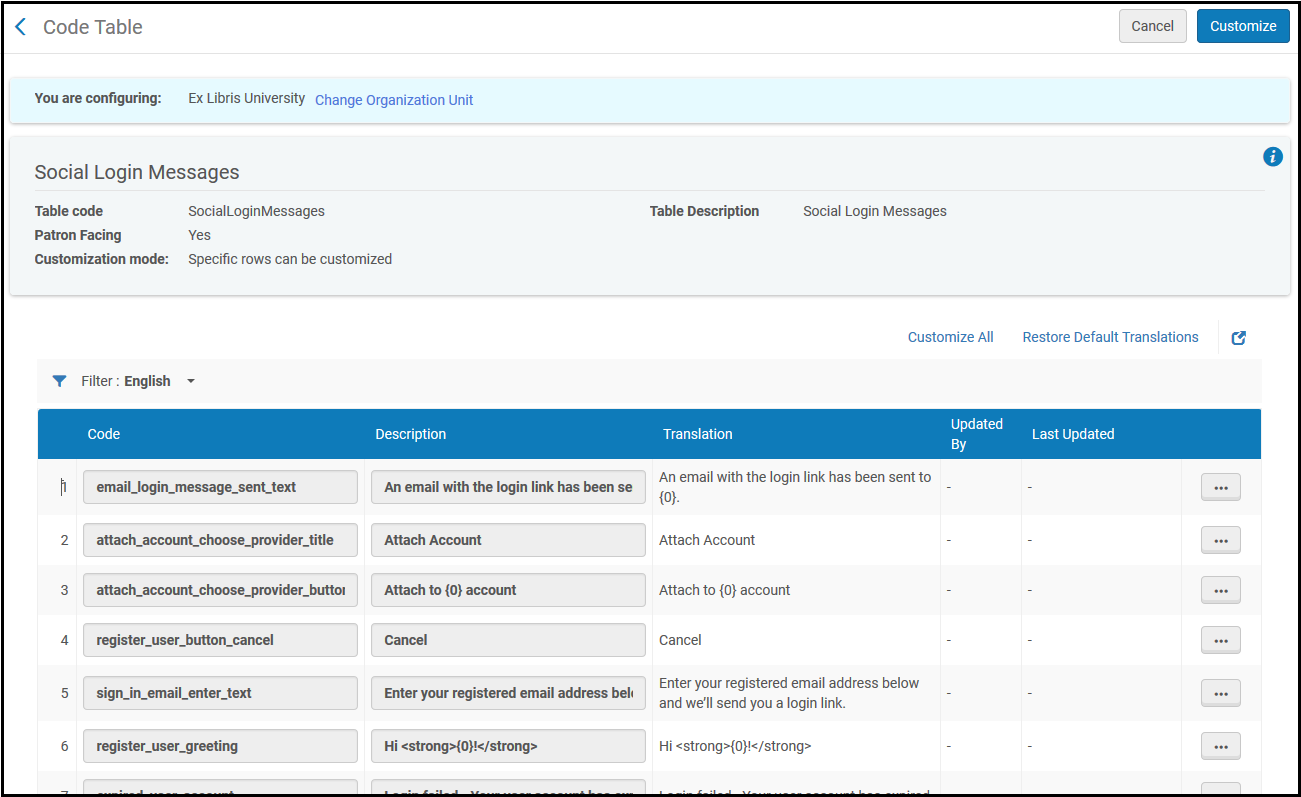Click the attach_account_choose_provider_title code field
The width and height of the screenshot is (1301, 797).
(220, 540)
